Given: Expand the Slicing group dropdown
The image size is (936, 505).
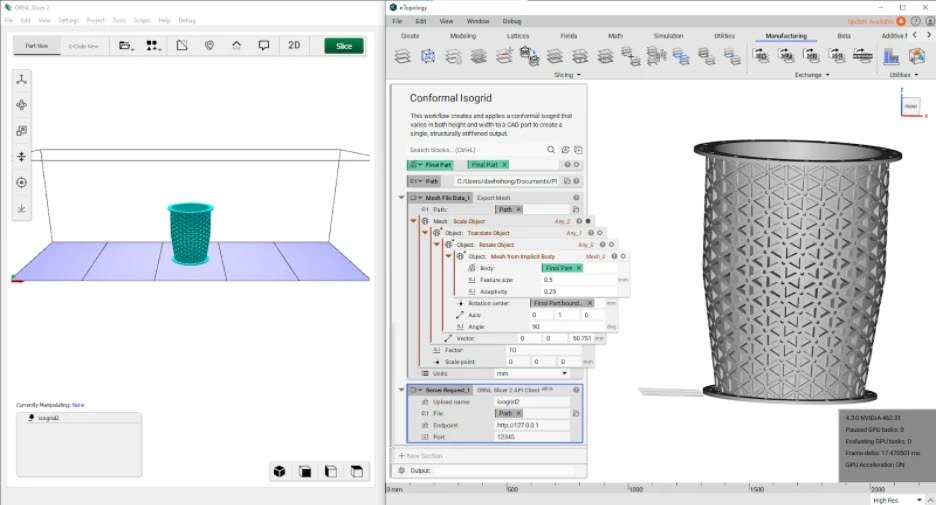Looking at the screenshot, I should pos(567,75).
